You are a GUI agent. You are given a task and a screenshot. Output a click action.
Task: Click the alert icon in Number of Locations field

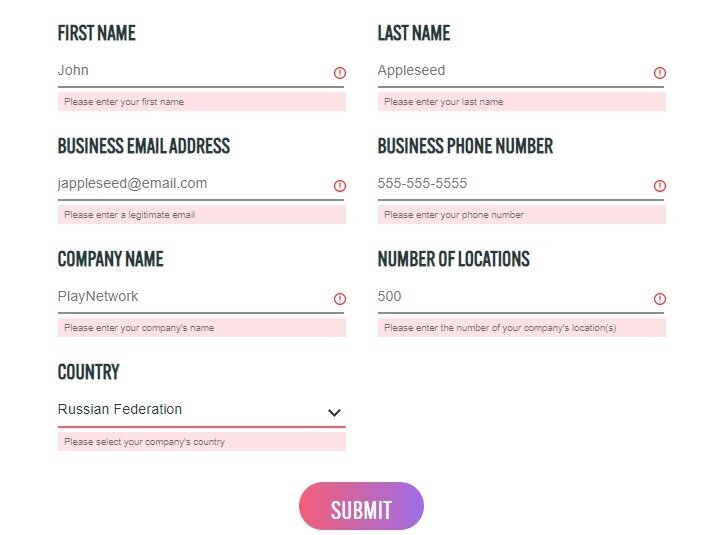660,299
